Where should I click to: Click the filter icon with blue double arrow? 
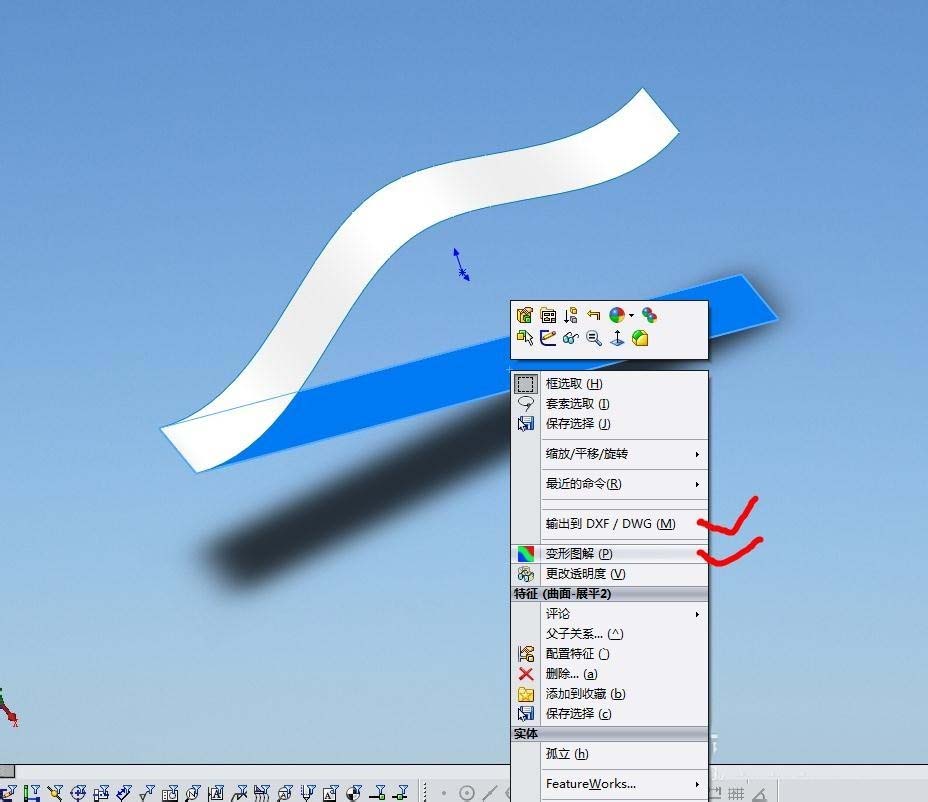tap(124, 793)
